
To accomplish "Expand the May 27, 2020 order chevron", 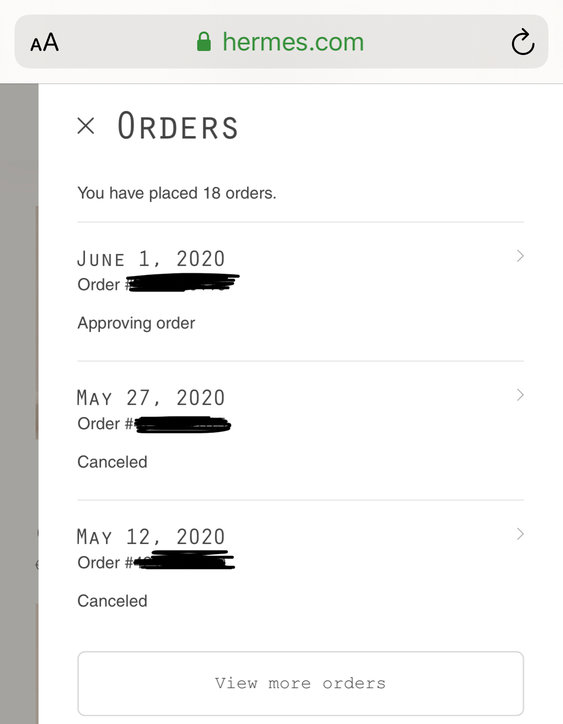I will coord(520,395).
